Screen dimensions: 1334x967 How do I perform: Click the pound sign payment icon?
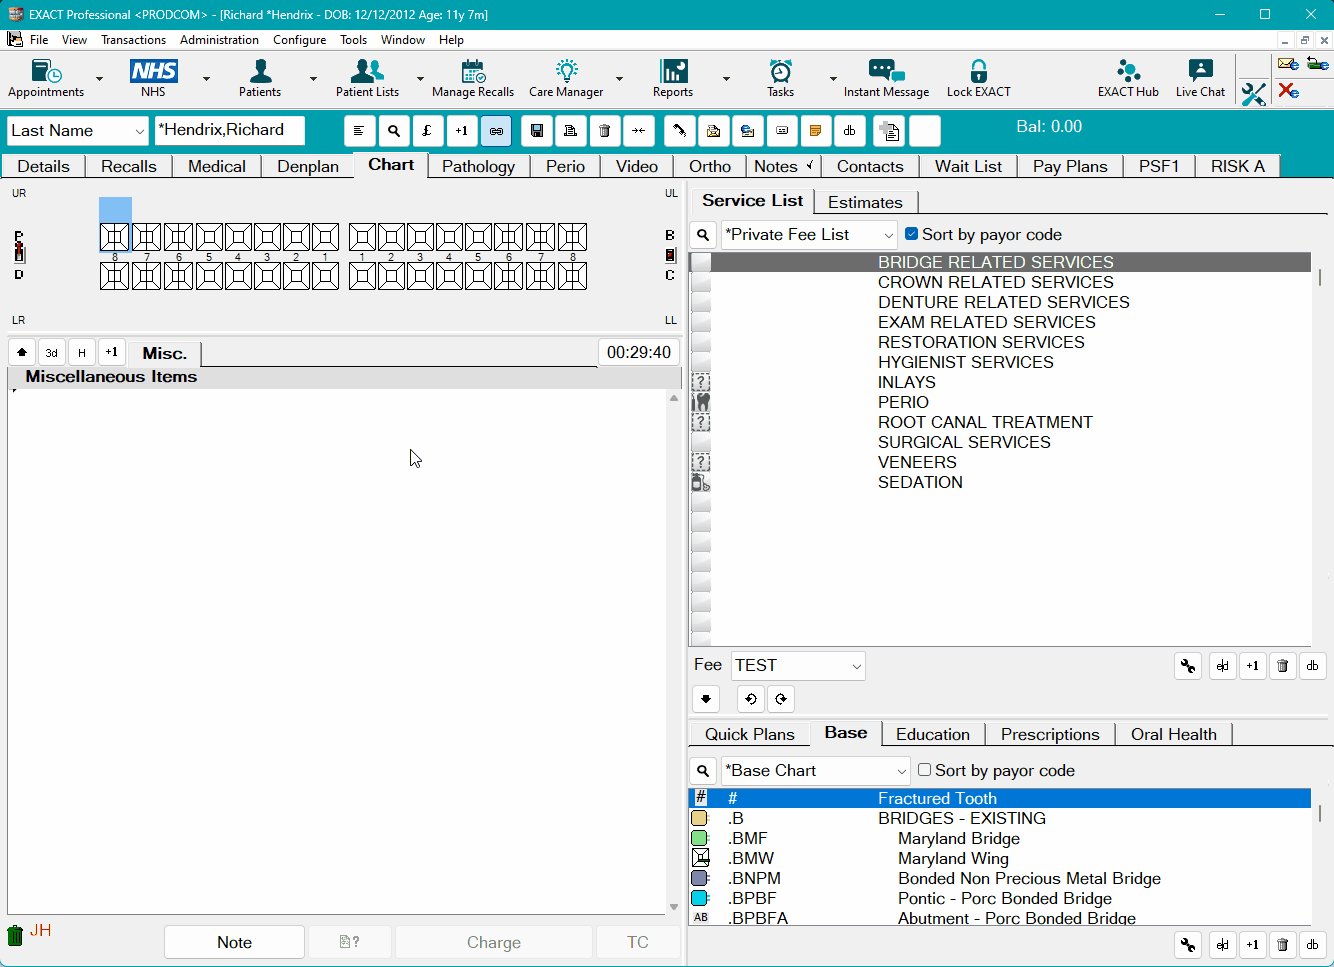pos(428,131)
